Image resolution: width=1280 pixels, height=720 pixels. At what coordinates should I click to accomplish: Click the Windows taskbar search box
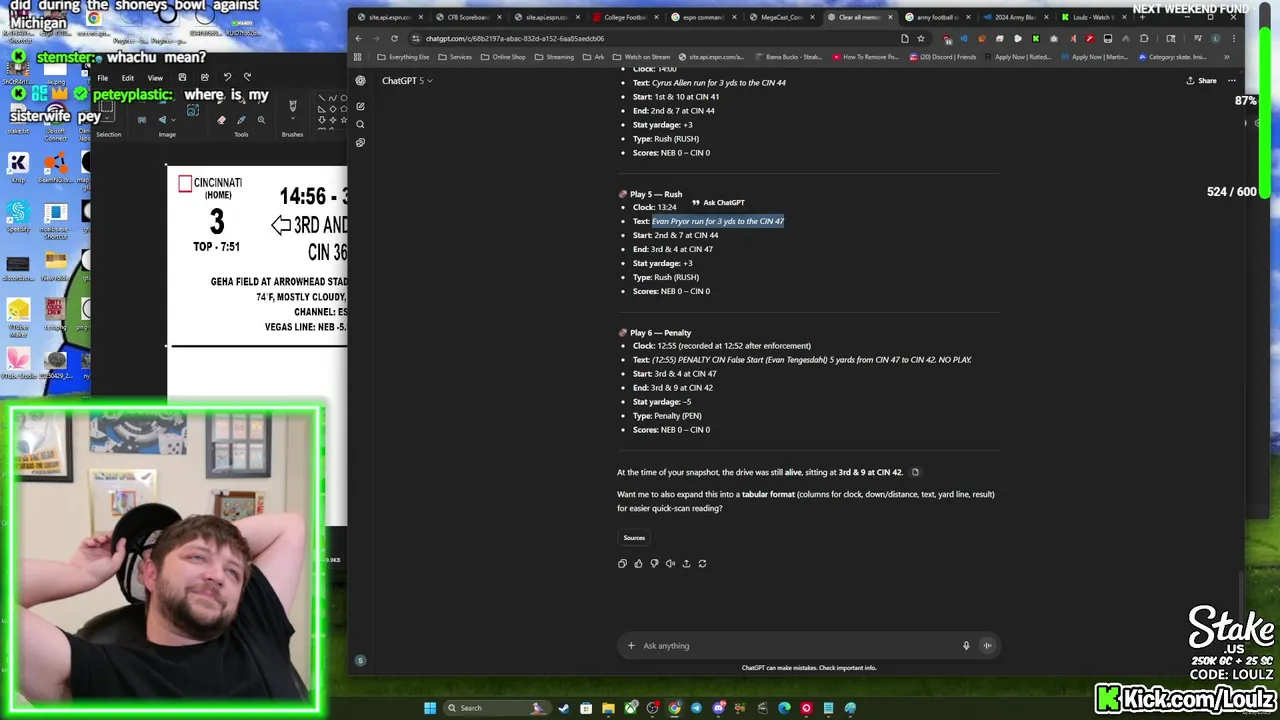coord(498,708)
